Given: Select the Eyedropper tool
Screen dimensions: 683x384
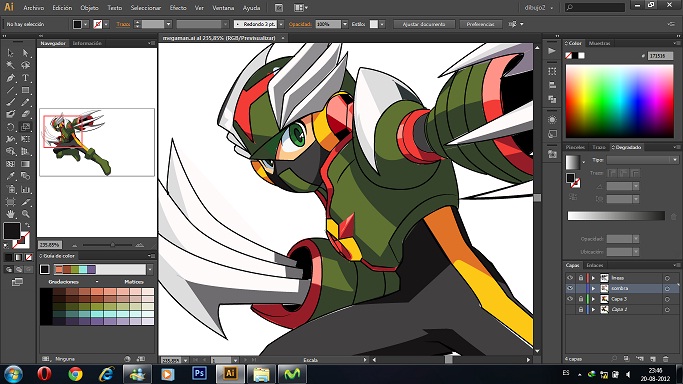Looking at the screenshot, I should click(10, 176).
